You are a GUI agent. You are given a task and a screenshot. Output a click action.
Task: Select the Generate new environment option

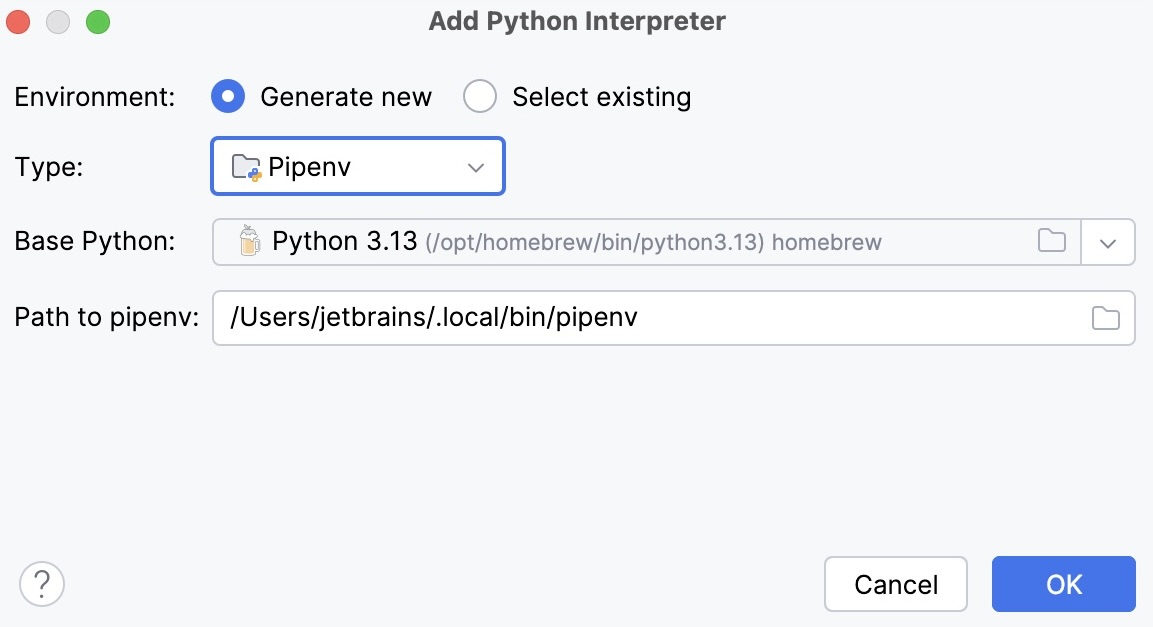click(228, 96)
